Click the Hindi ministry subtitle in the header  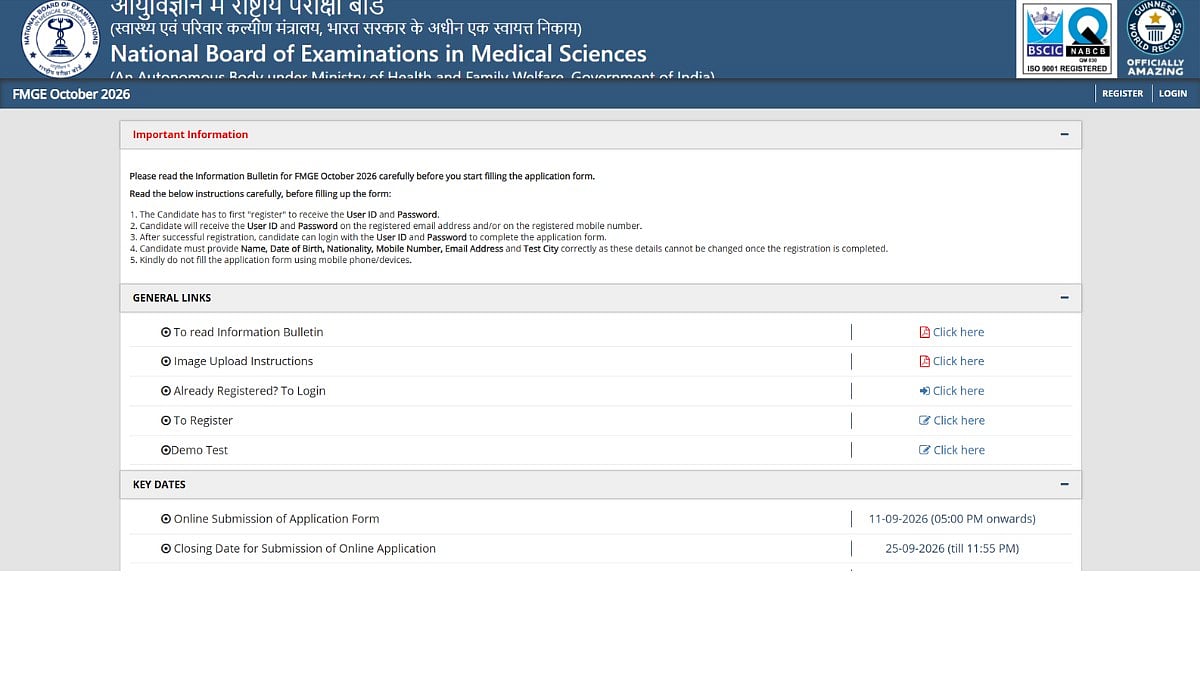point(346,28)
